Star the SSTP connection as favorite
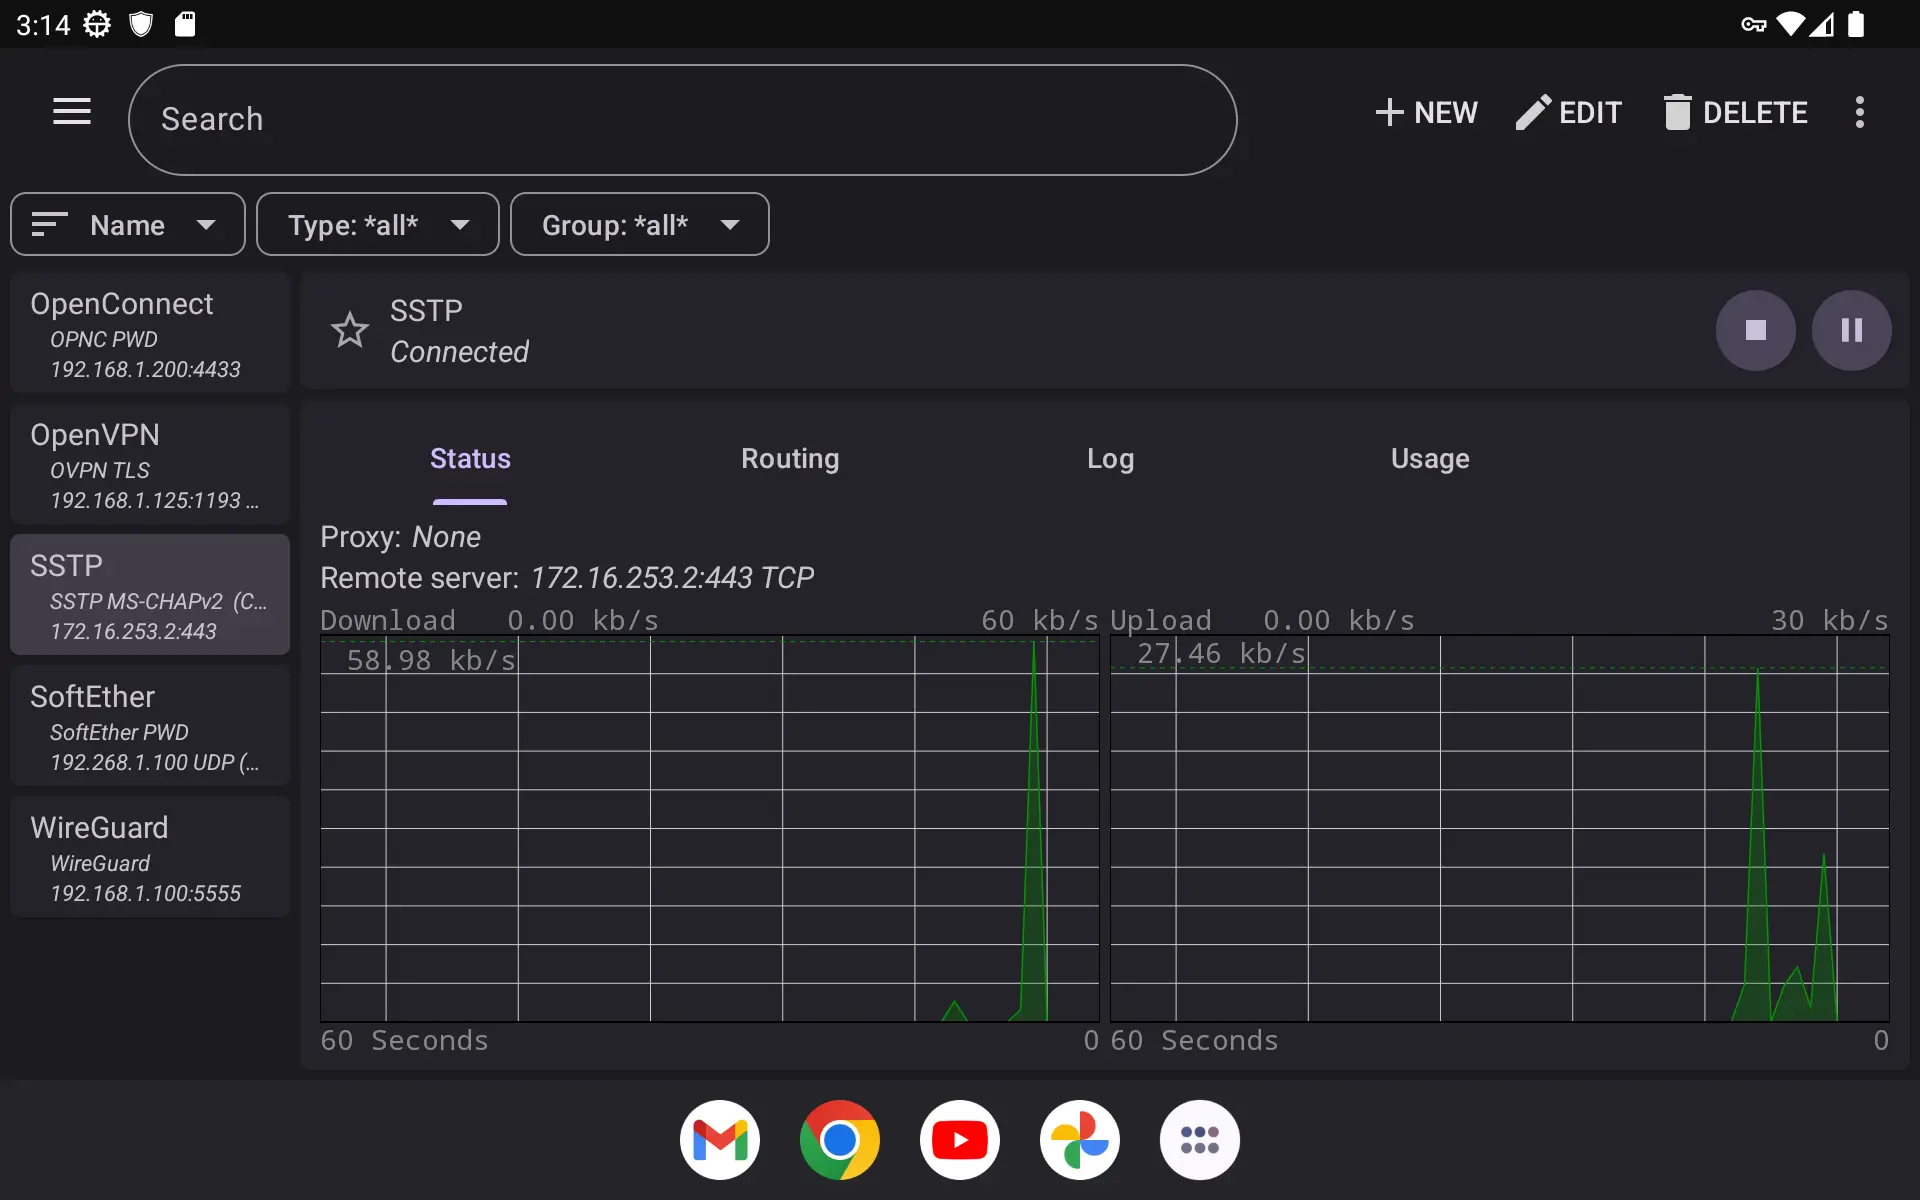1920x1200 pixels. click(x=349, y=330)
